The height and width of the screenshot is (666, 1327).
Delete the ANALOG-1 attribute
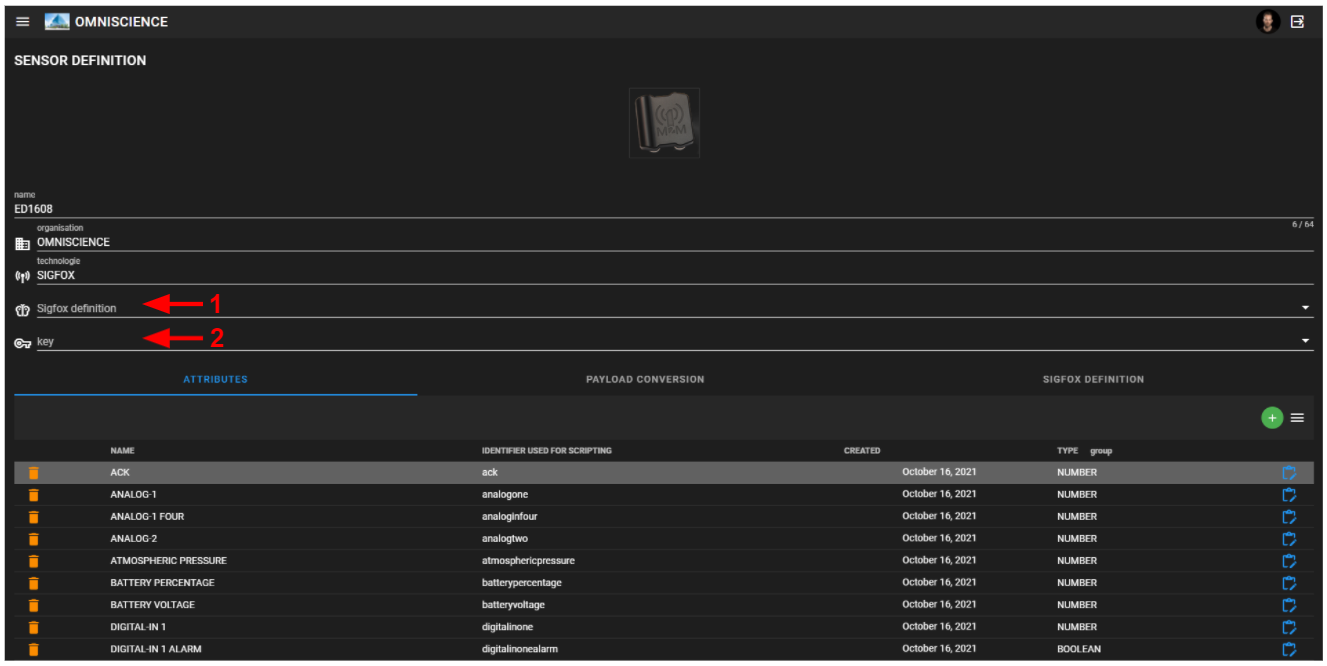[x=33, y=495]
